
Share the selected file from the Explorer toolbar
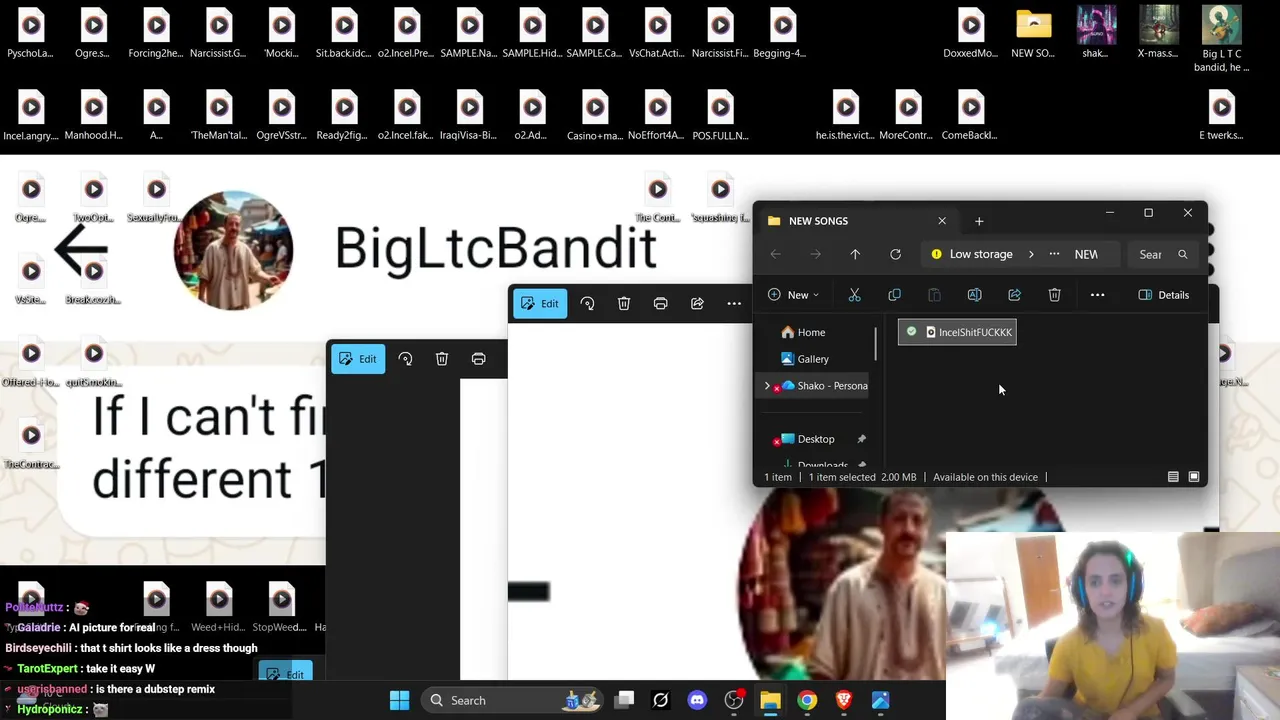(1014, 295)
